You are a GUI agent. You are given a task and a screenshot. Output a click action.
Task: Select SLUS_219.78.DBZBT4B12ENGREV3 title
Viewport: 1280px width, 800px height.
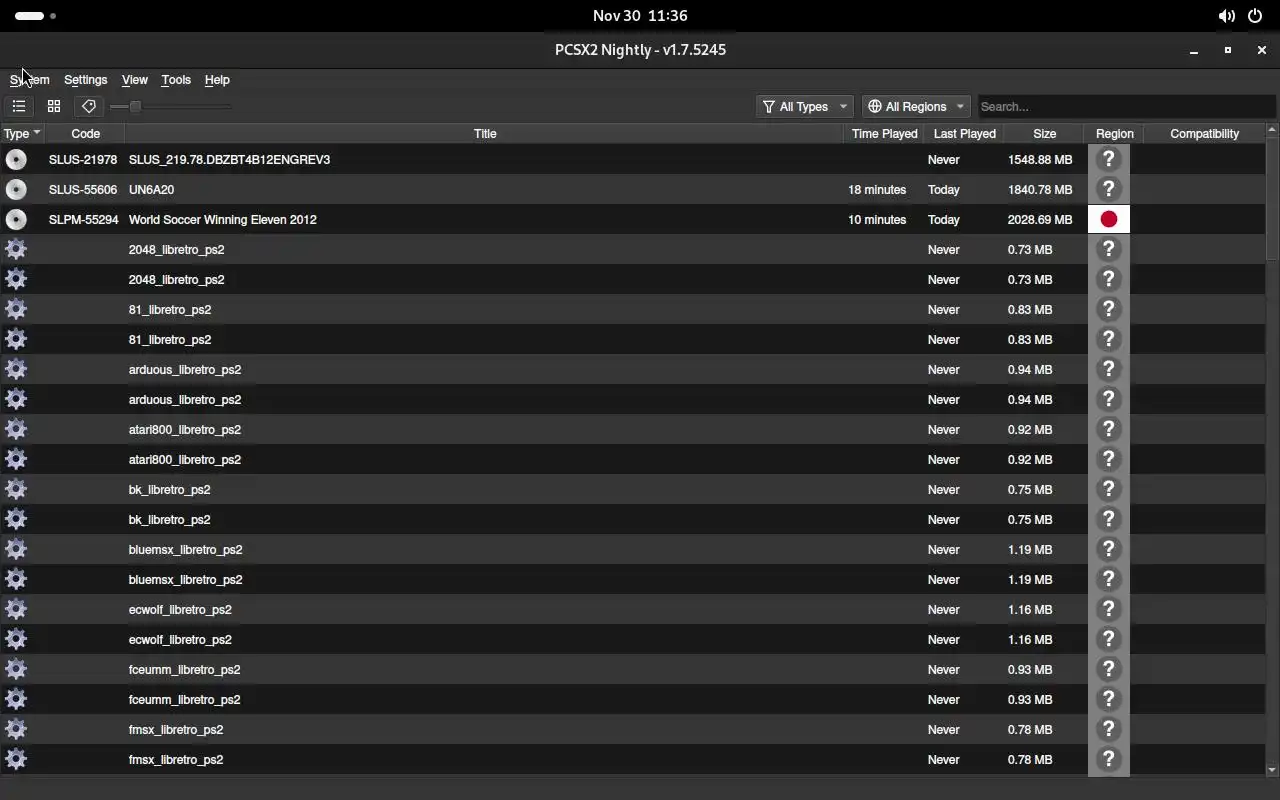229,159
